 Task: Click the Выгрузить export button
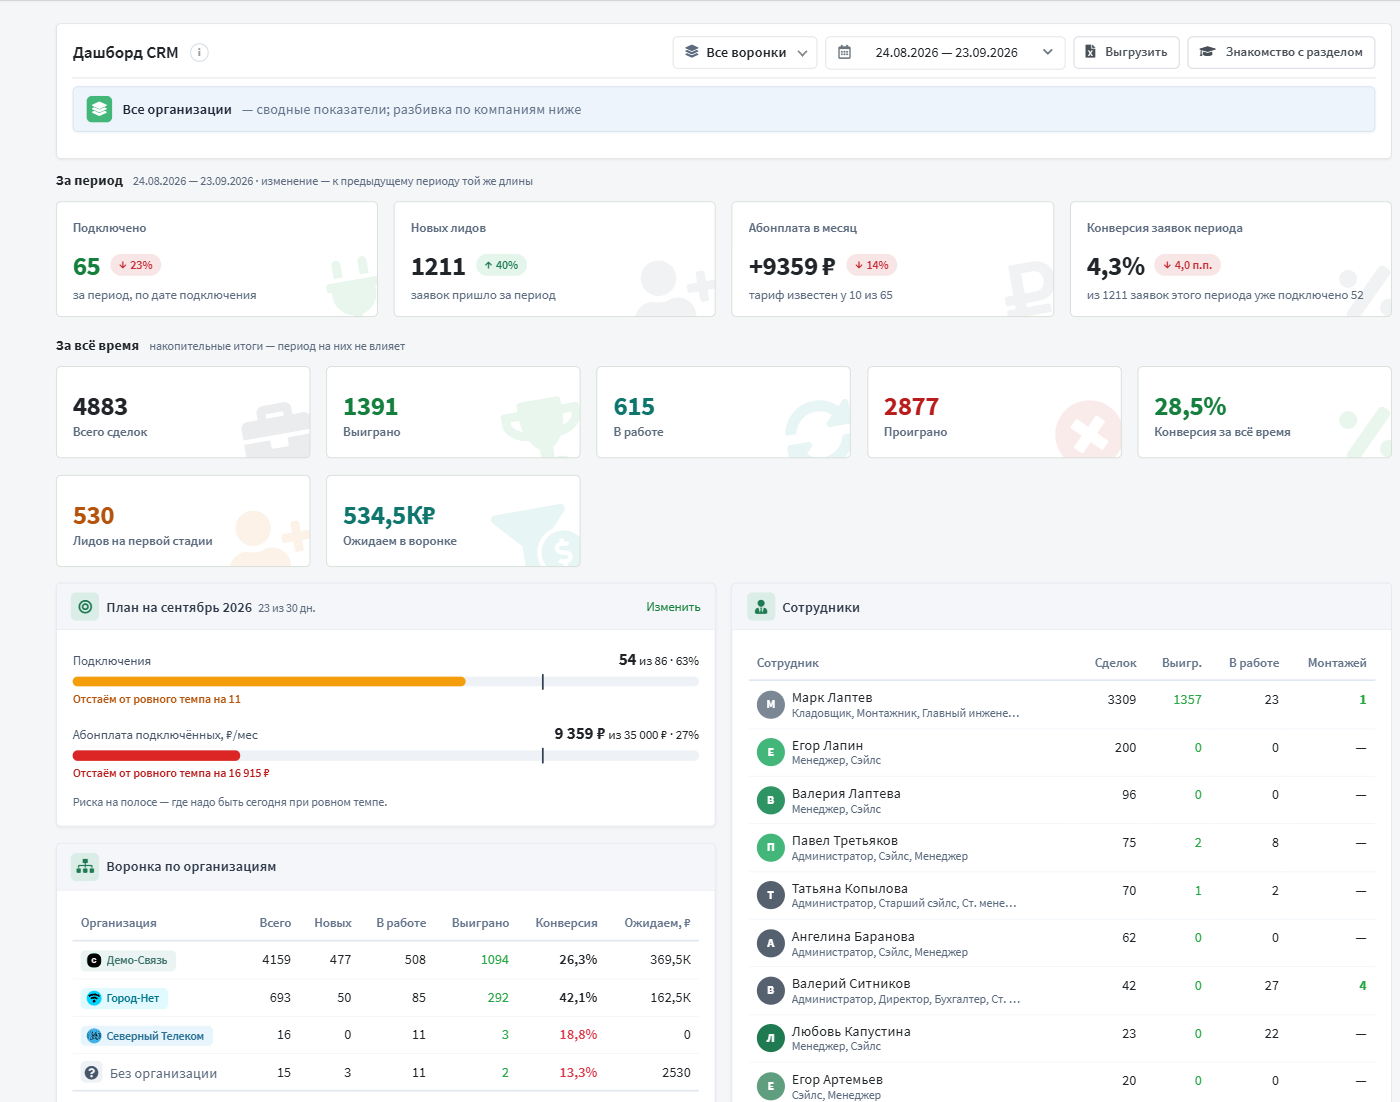[1126, 52]
